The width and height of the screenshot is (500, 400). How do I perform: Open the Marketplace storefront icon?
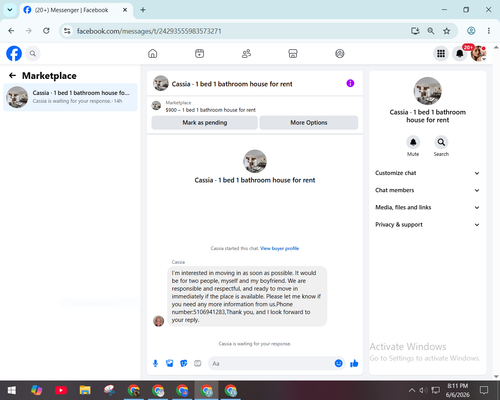click(x=293, y=53)
